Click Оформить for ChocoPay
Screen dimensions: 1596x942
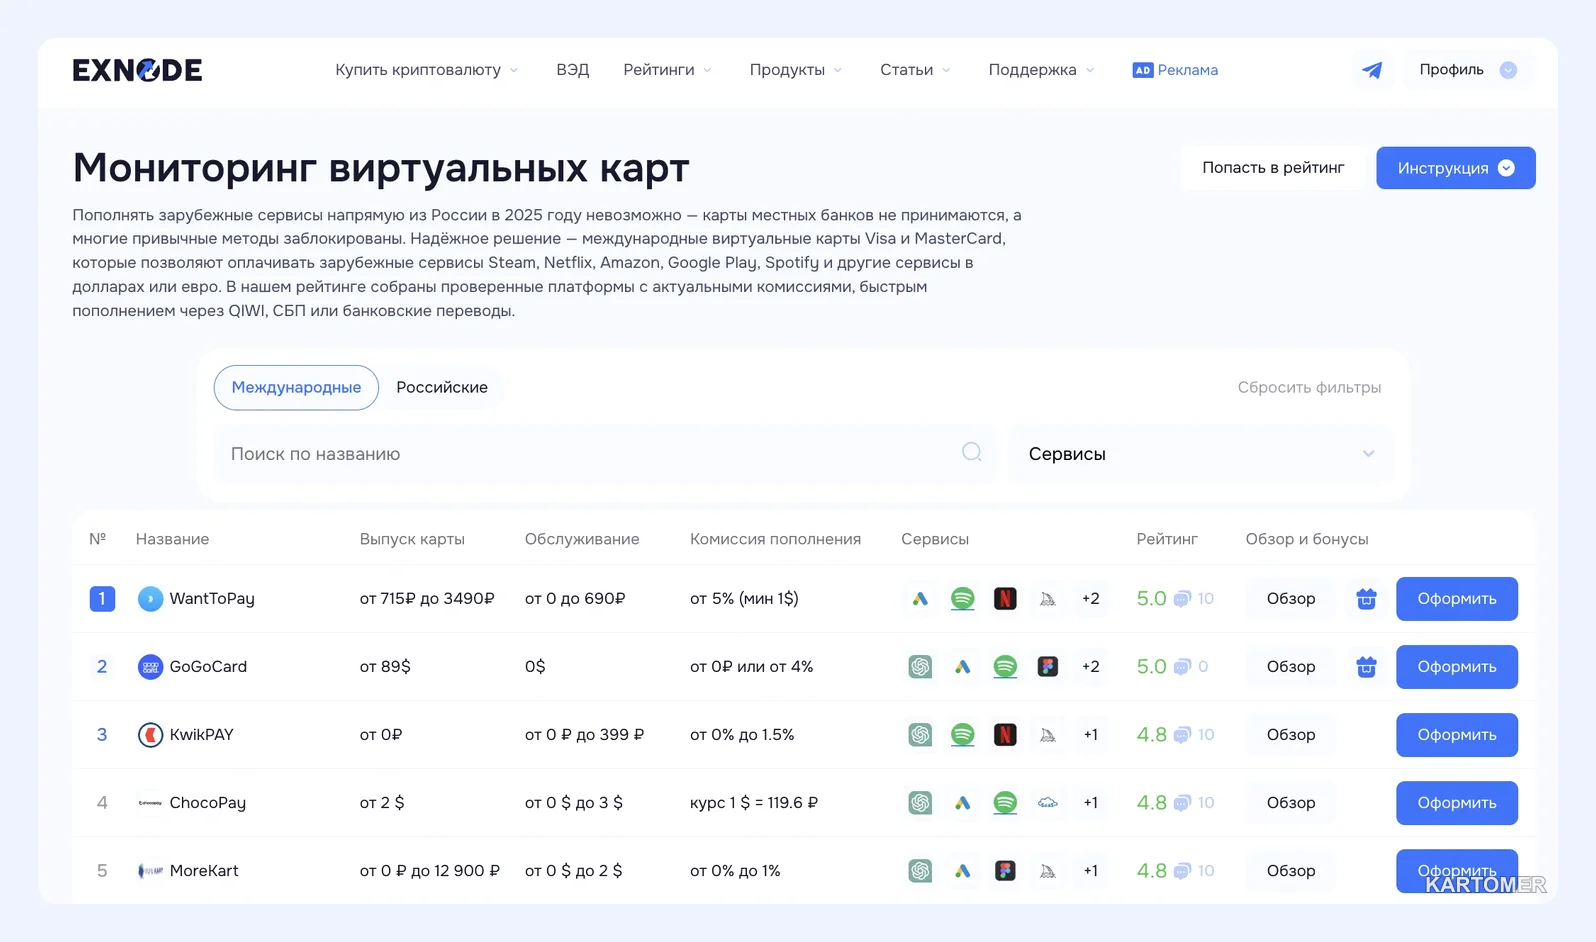(1456, 803)
